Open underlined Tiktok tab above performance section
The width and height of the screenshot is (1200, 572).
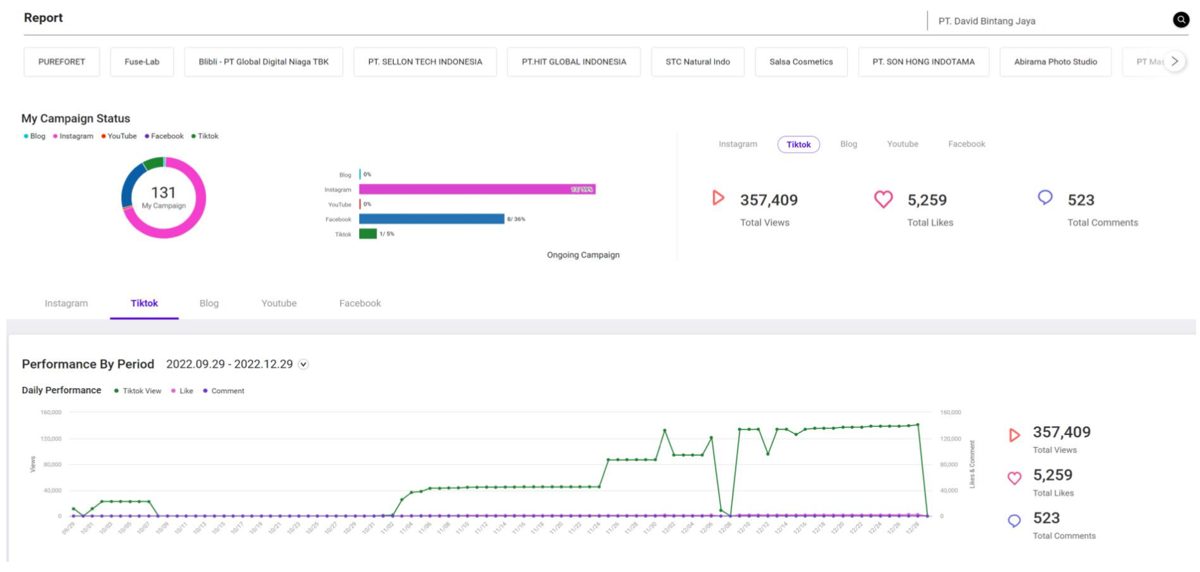(x=144, y=303)
